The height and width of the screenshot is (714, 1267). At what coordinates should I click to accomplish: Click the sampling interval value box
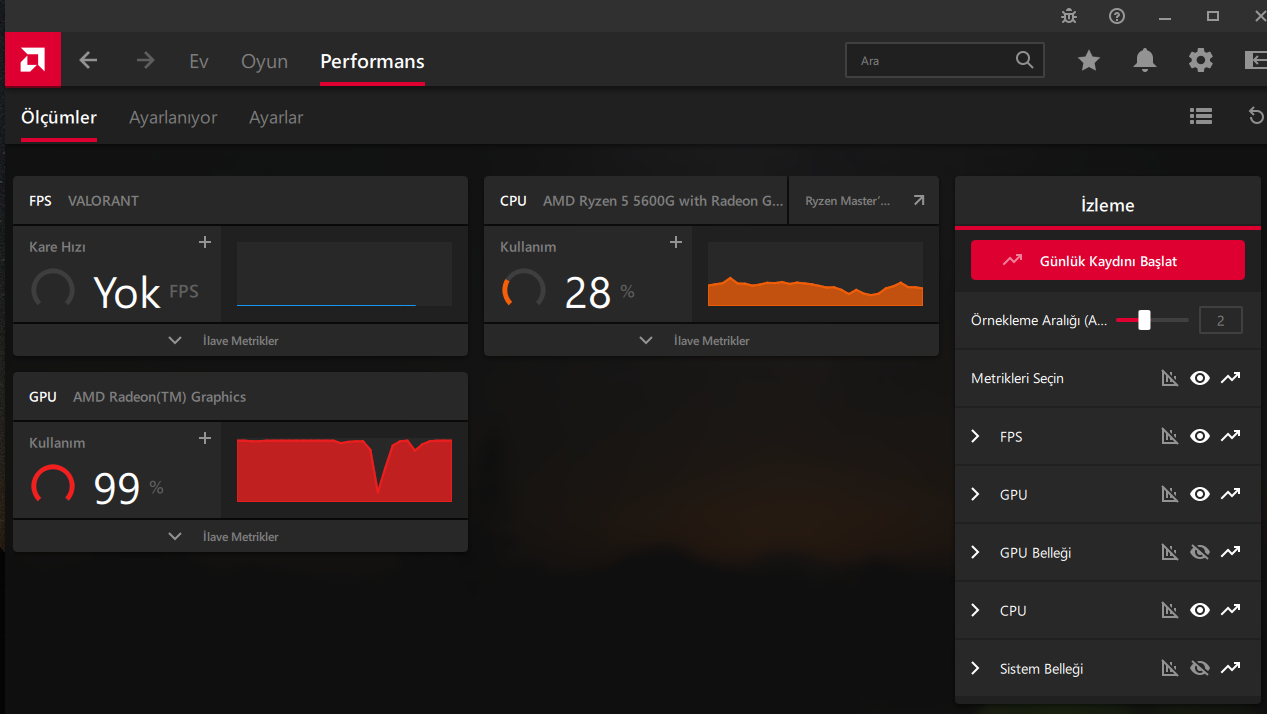[1220, 320]
